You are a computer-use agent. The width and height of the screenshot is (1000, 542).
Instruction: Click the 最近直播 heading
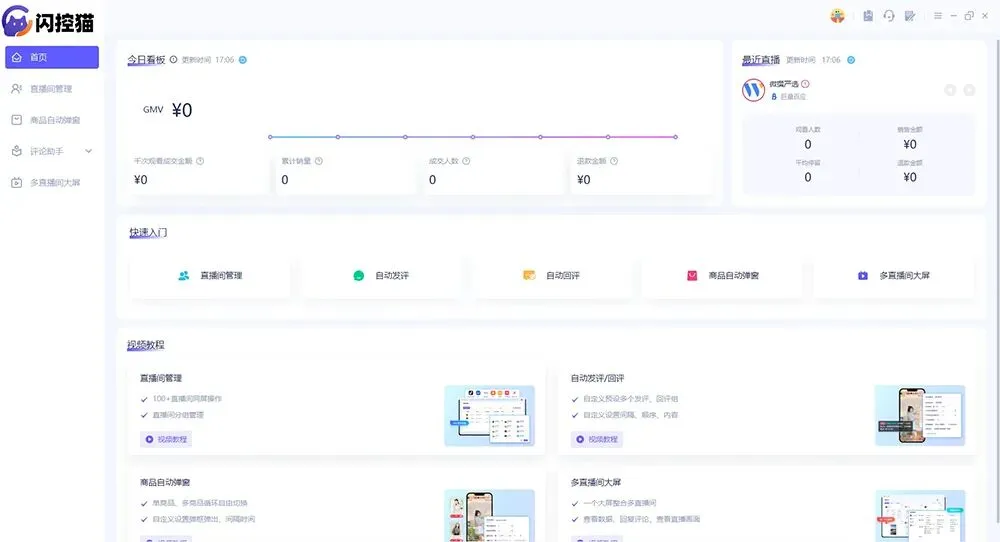[761, 60]
